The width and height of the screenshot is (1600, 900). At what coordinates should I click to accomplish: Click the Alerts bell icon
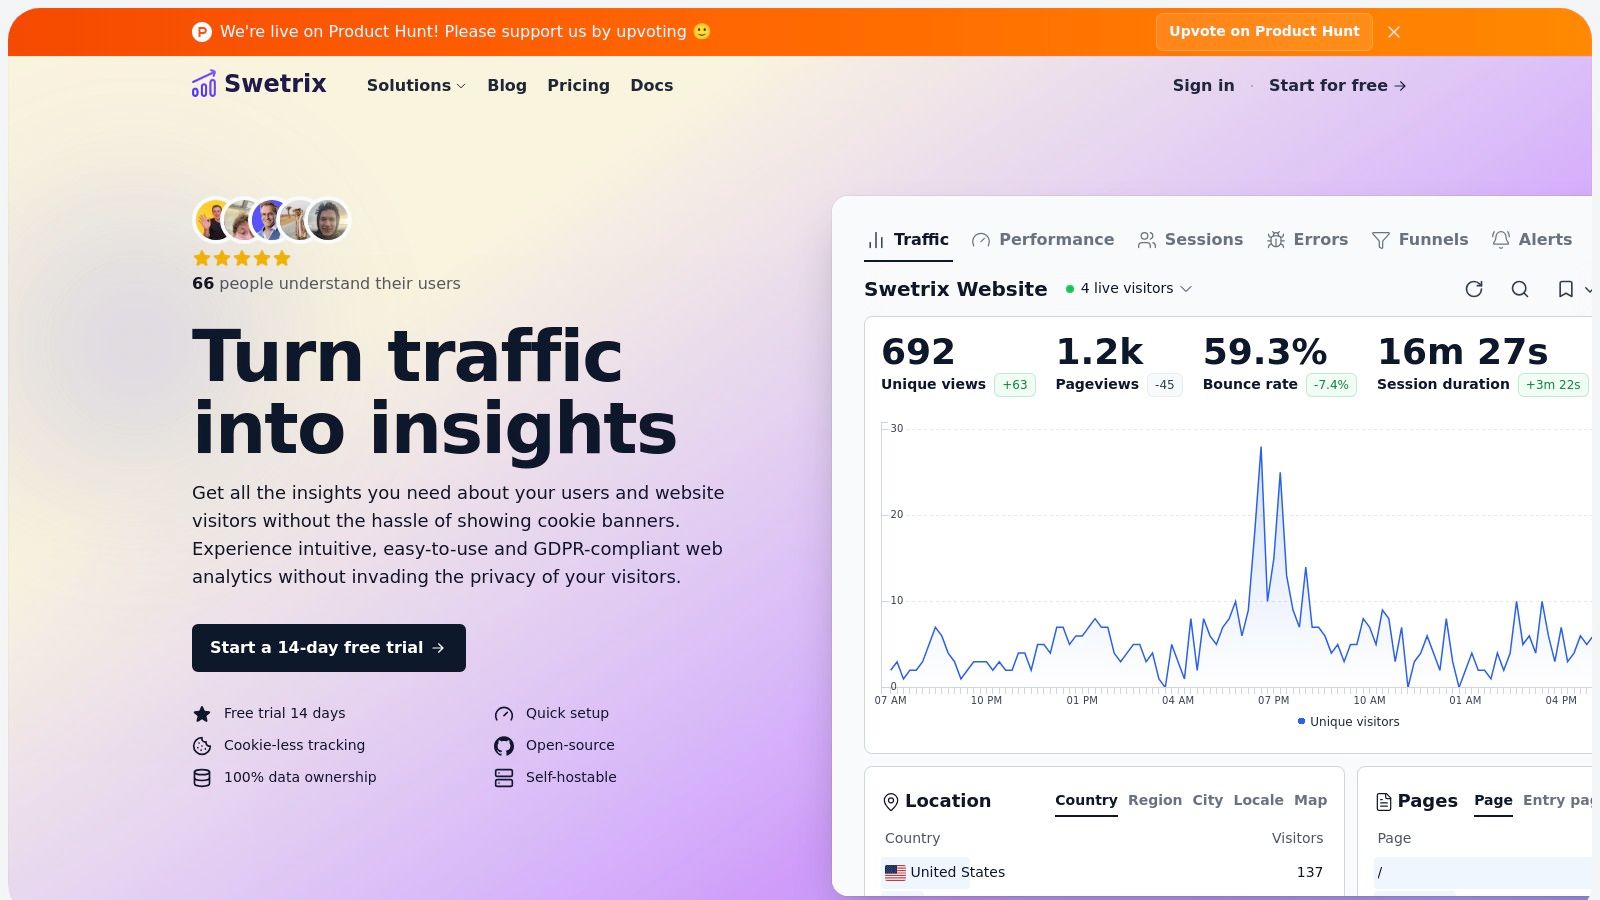pos(1501,240)
